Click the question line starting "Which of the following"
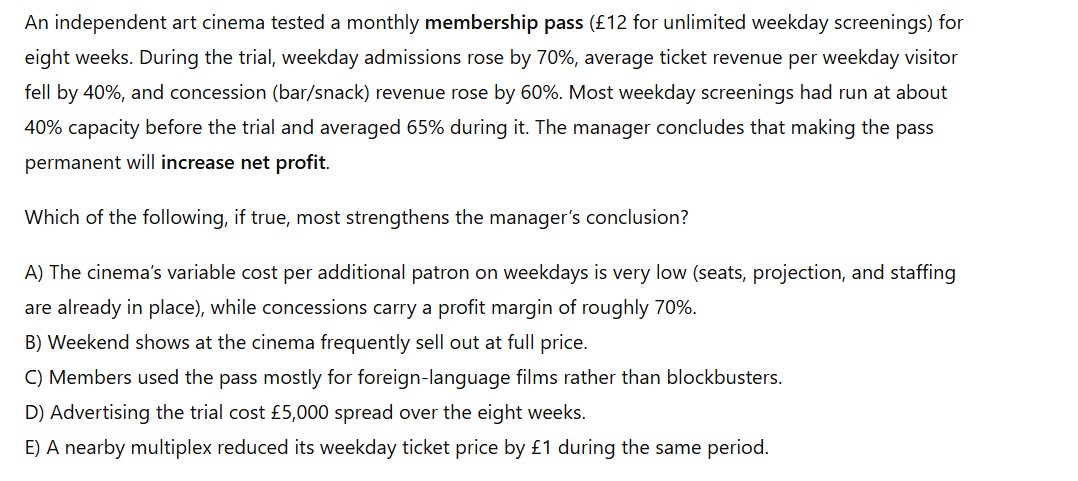 [x=356, y=218]
